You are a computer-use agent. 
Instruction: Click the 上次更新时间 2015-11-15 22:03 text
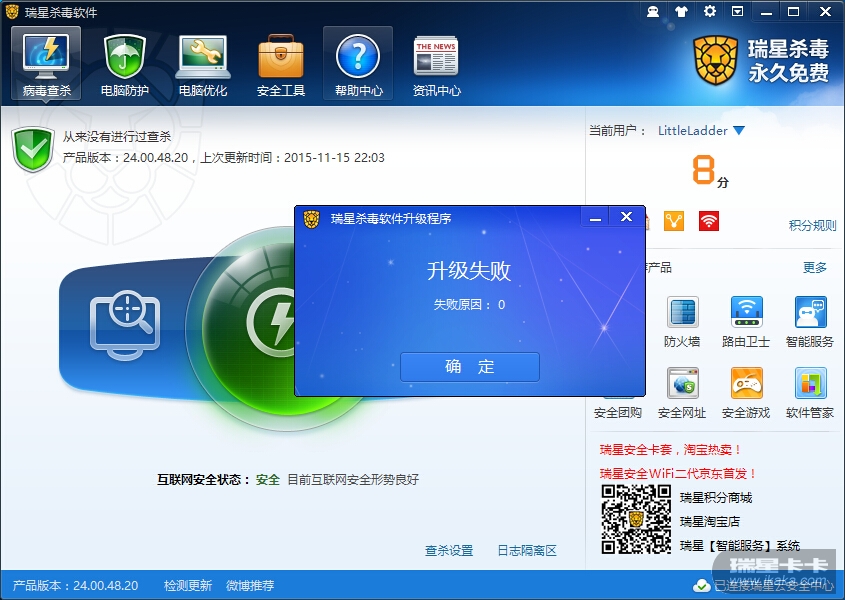click(x=293, y=157)
